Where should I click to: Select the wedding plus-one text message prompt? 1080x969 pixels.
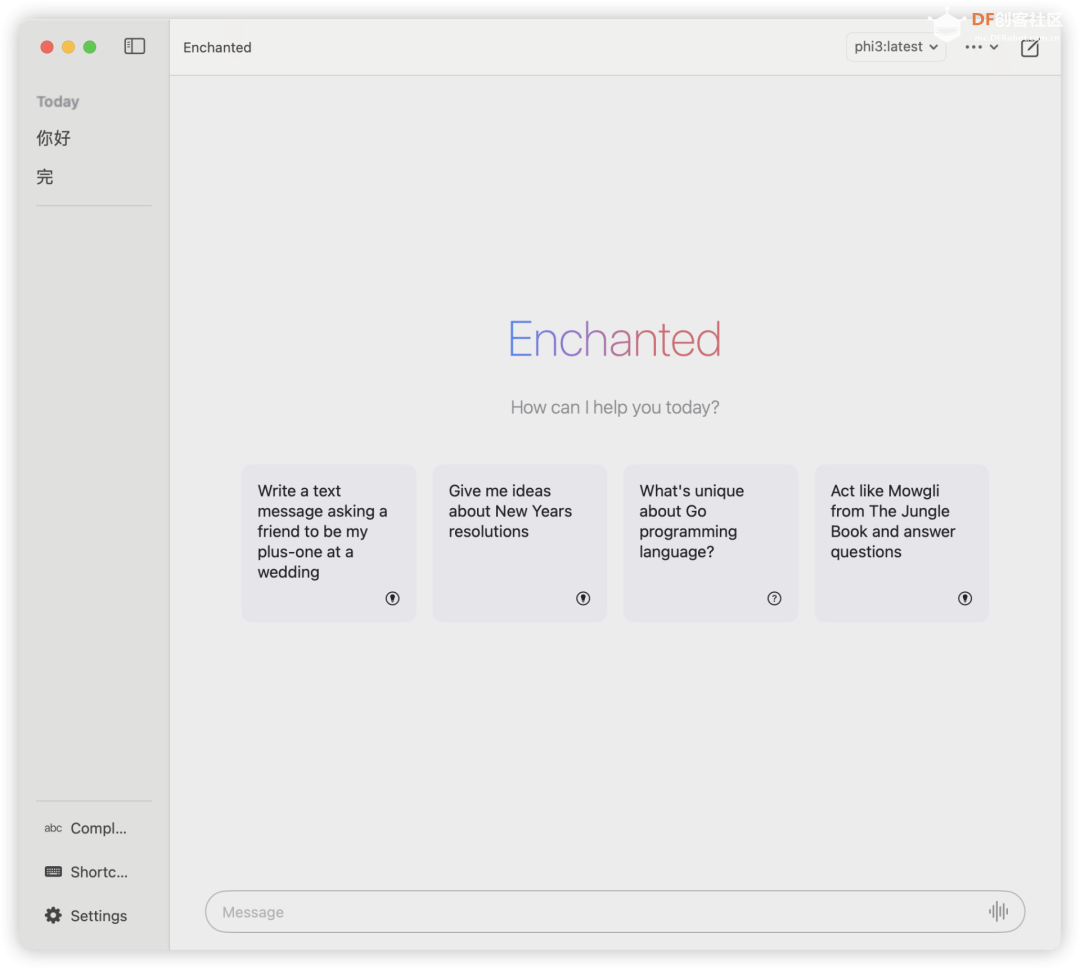pos(329,543)
